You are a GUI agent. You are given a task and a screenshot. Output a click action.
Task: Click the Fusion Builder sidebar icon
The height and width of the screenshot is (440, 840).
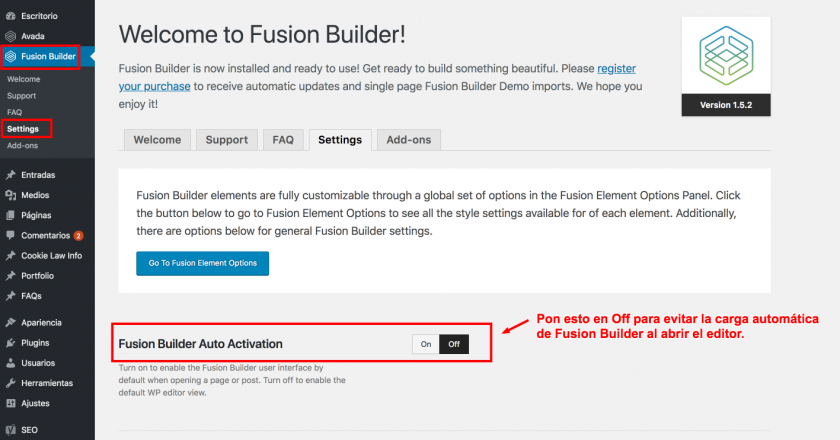(10, 56)
